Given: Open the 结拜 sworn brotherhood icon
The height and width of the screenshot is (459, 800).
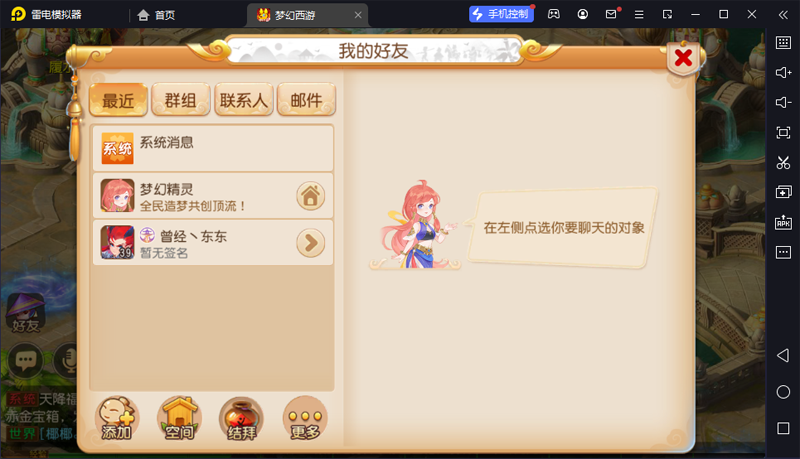Looking at the screenshot, I should (242, 418).
